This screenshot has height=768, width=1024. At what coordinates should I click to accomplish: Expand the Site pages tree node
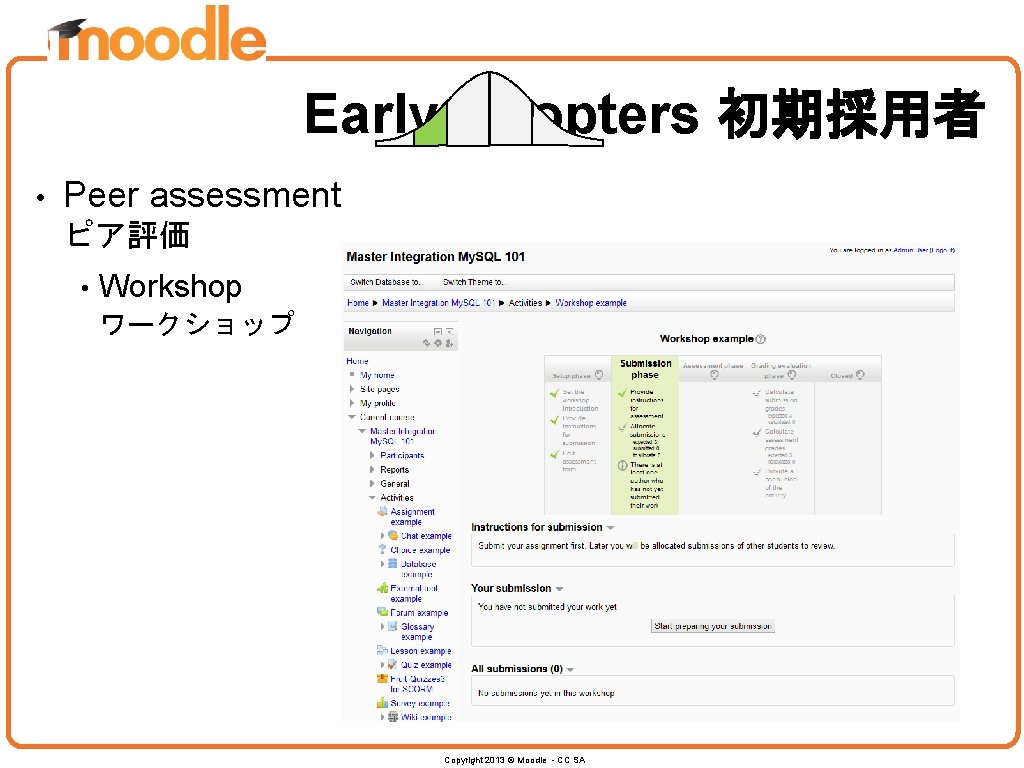coord(352,389)
